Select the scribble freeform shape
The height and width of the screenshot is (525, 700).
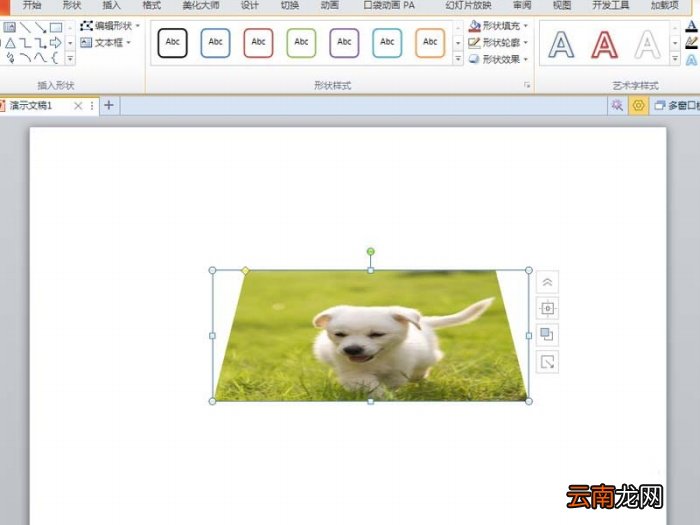10,58
